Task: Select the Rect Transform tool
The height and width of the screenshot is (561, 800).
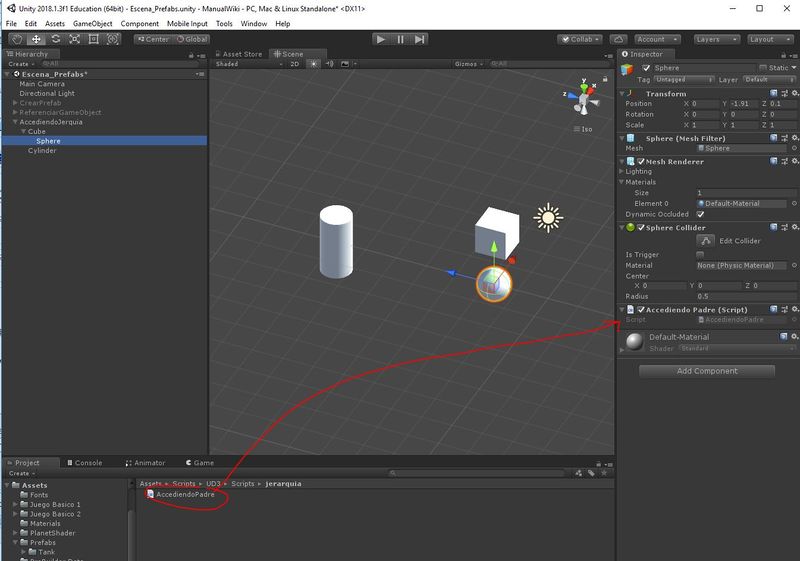Action: [93, 39]
